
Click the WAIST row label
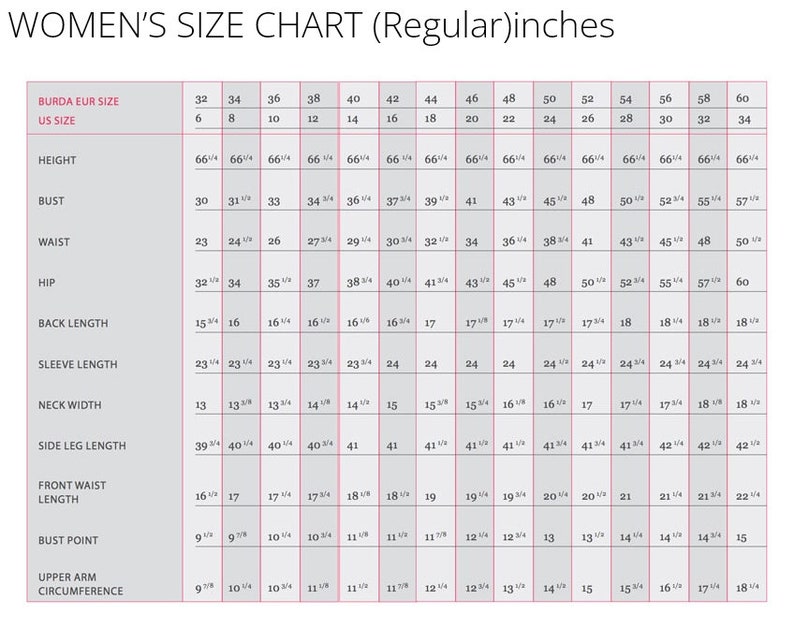[x=54, y=242]
